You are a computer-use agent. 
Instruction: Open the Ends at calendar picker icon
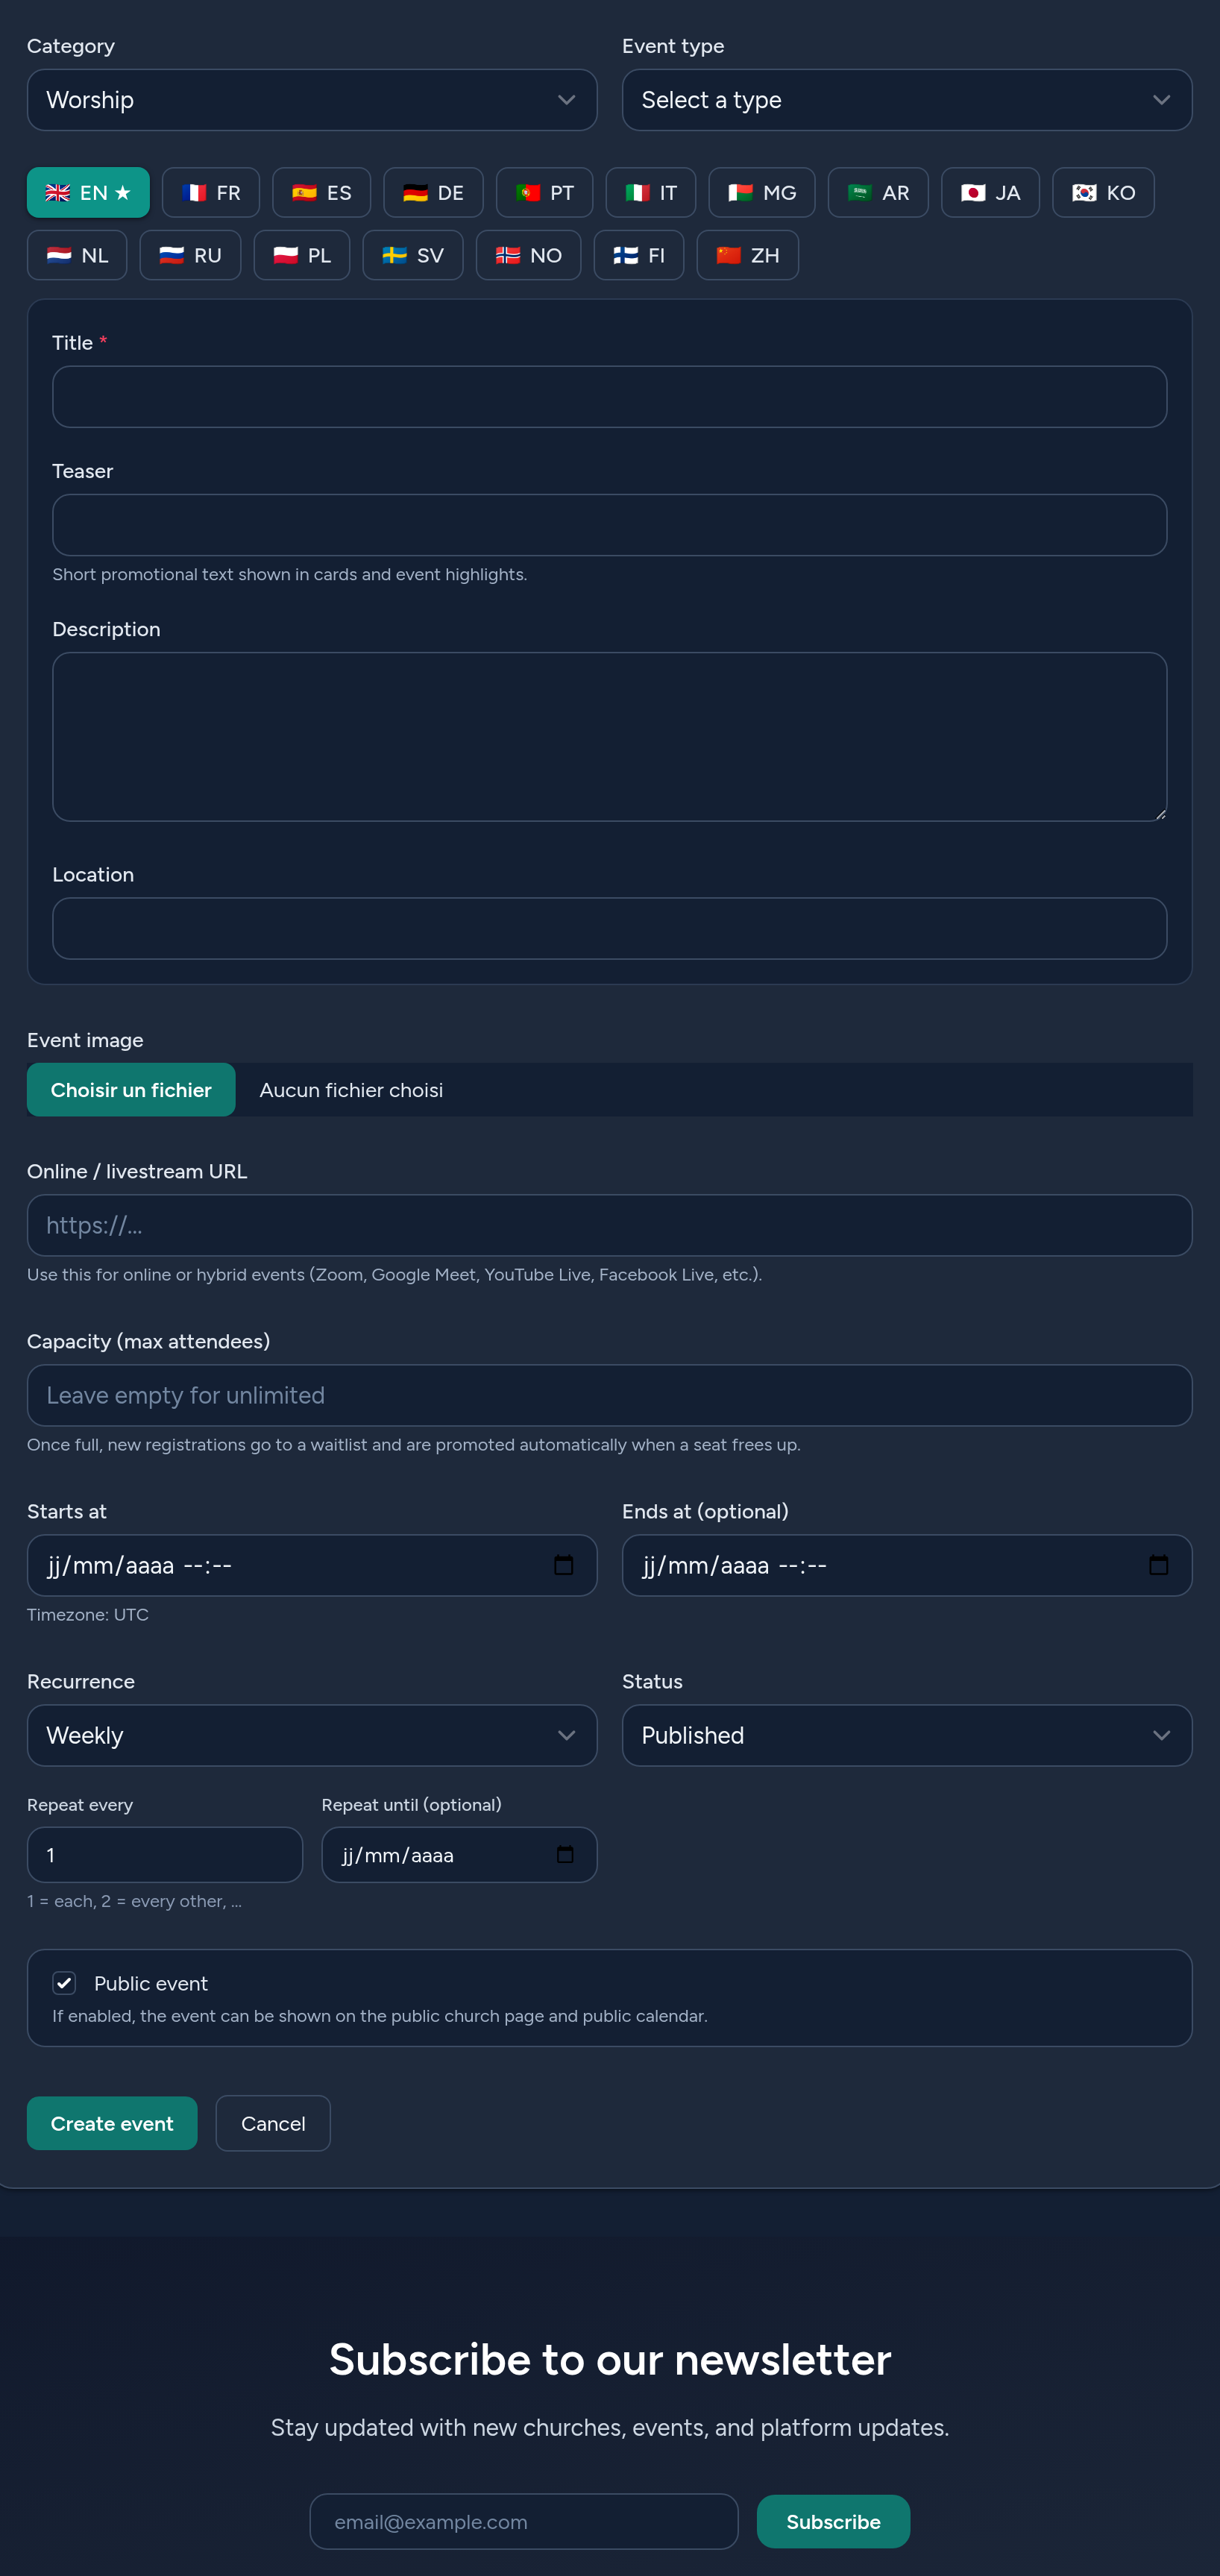(1158, 1565)
